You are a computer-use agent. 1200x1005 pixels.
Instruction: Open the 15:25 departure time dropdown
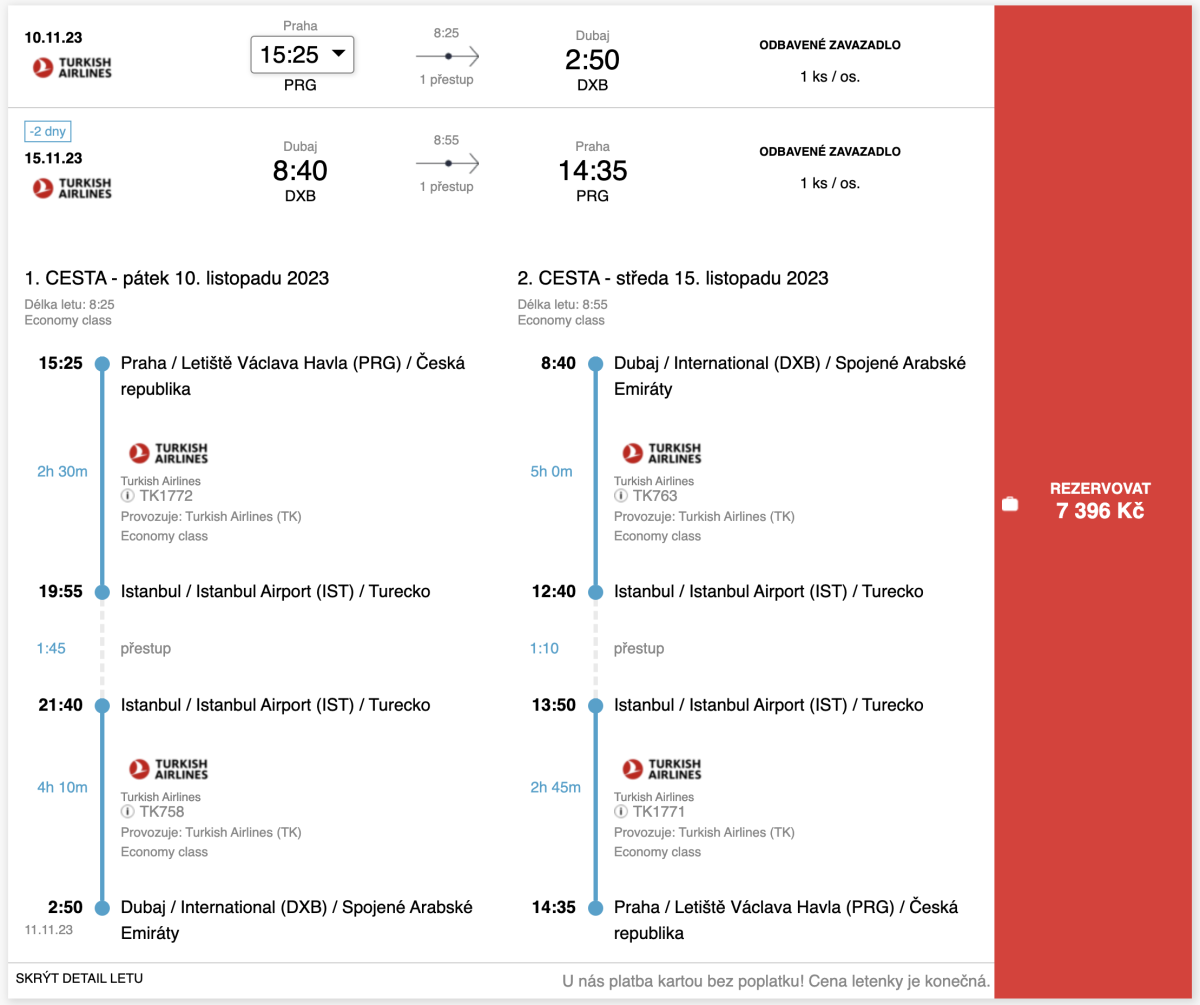[x=301, y=55]
